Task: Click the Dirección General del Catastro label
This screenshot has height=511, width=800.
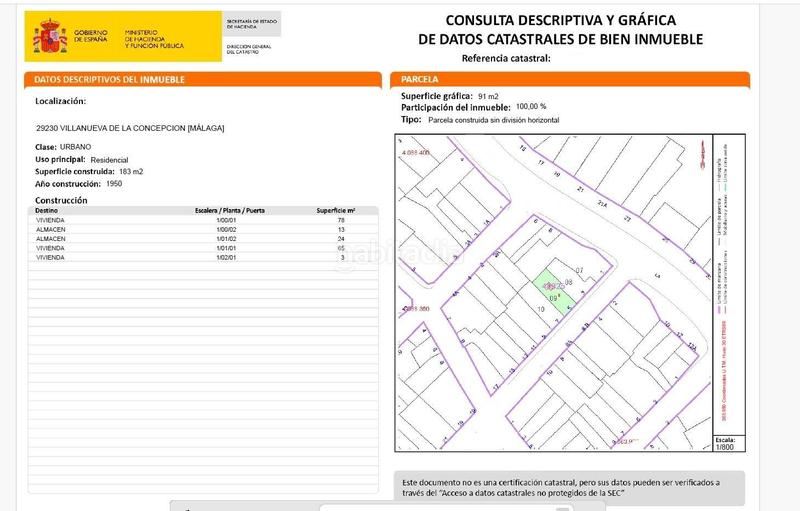Action: click(x=248, y=50)
